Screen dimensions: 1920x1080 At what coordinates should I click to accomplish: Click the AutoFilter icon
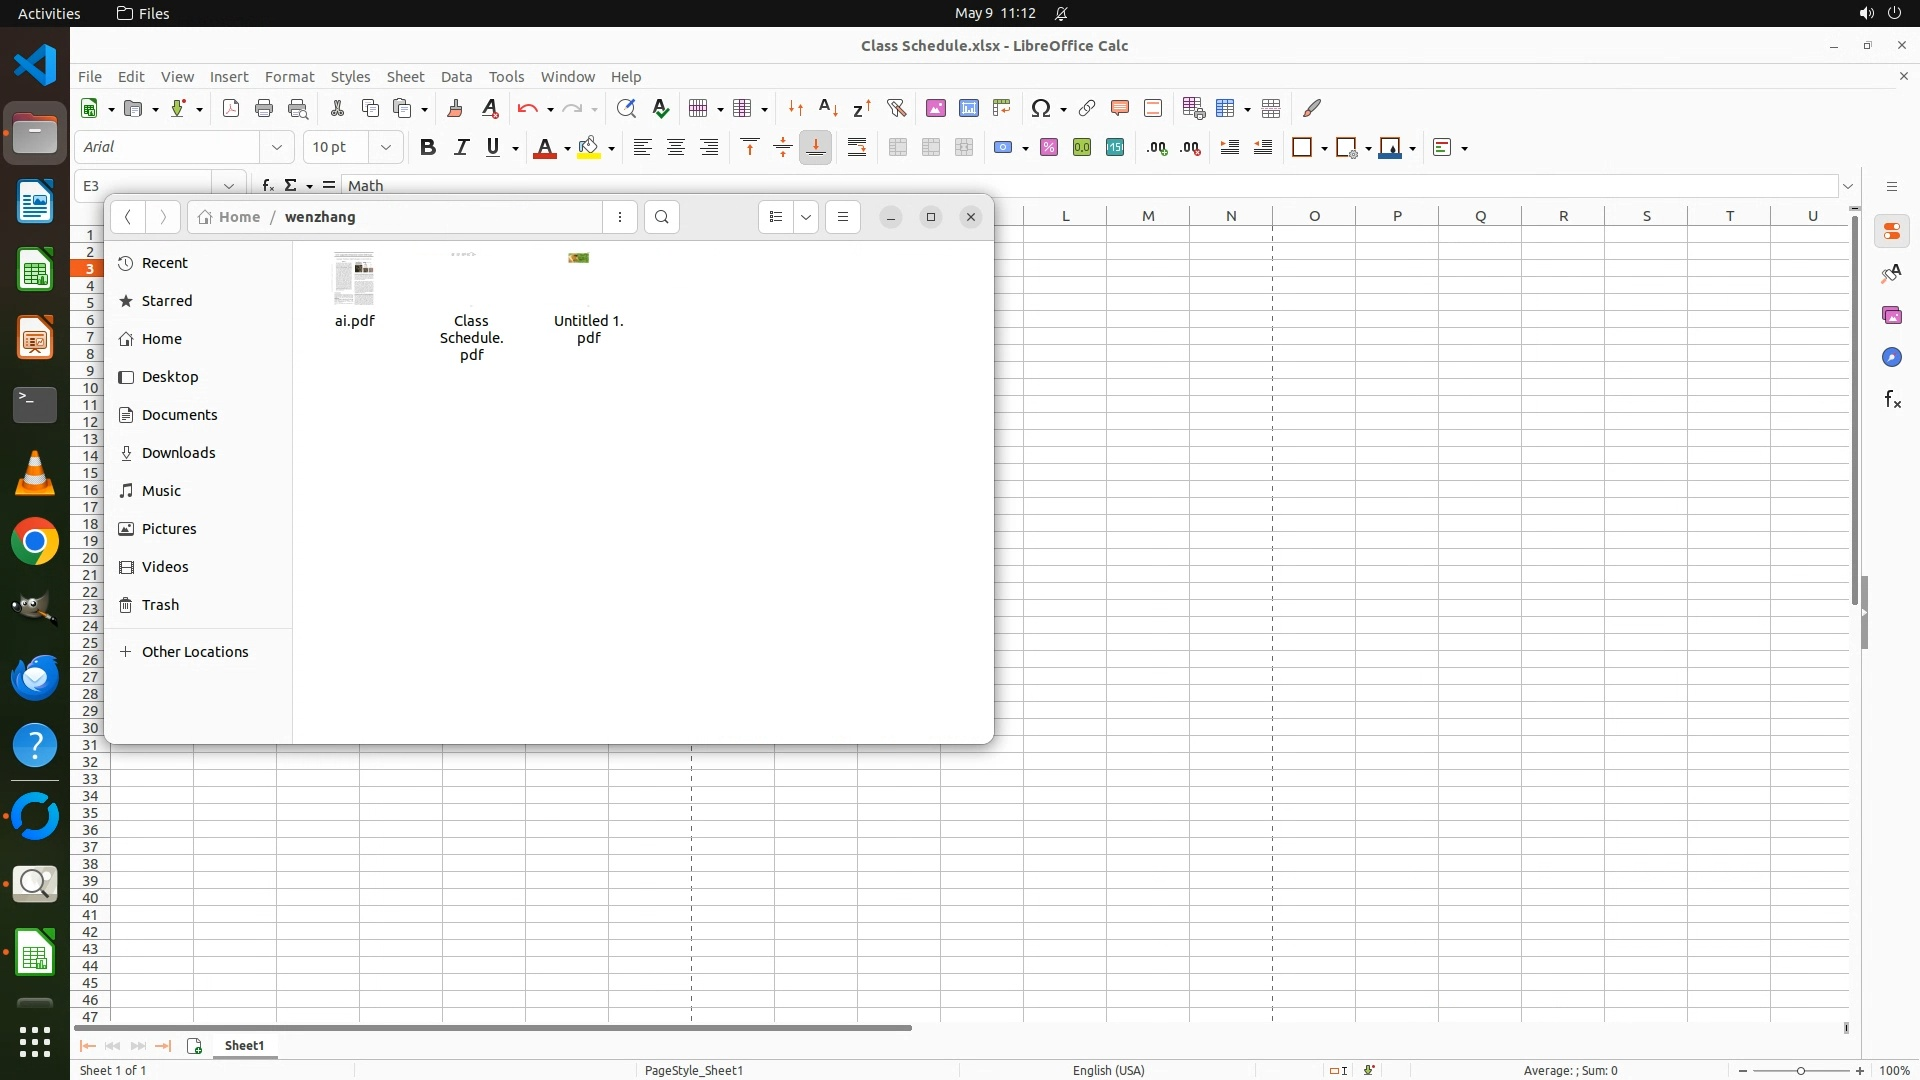[x=896, y=108]
